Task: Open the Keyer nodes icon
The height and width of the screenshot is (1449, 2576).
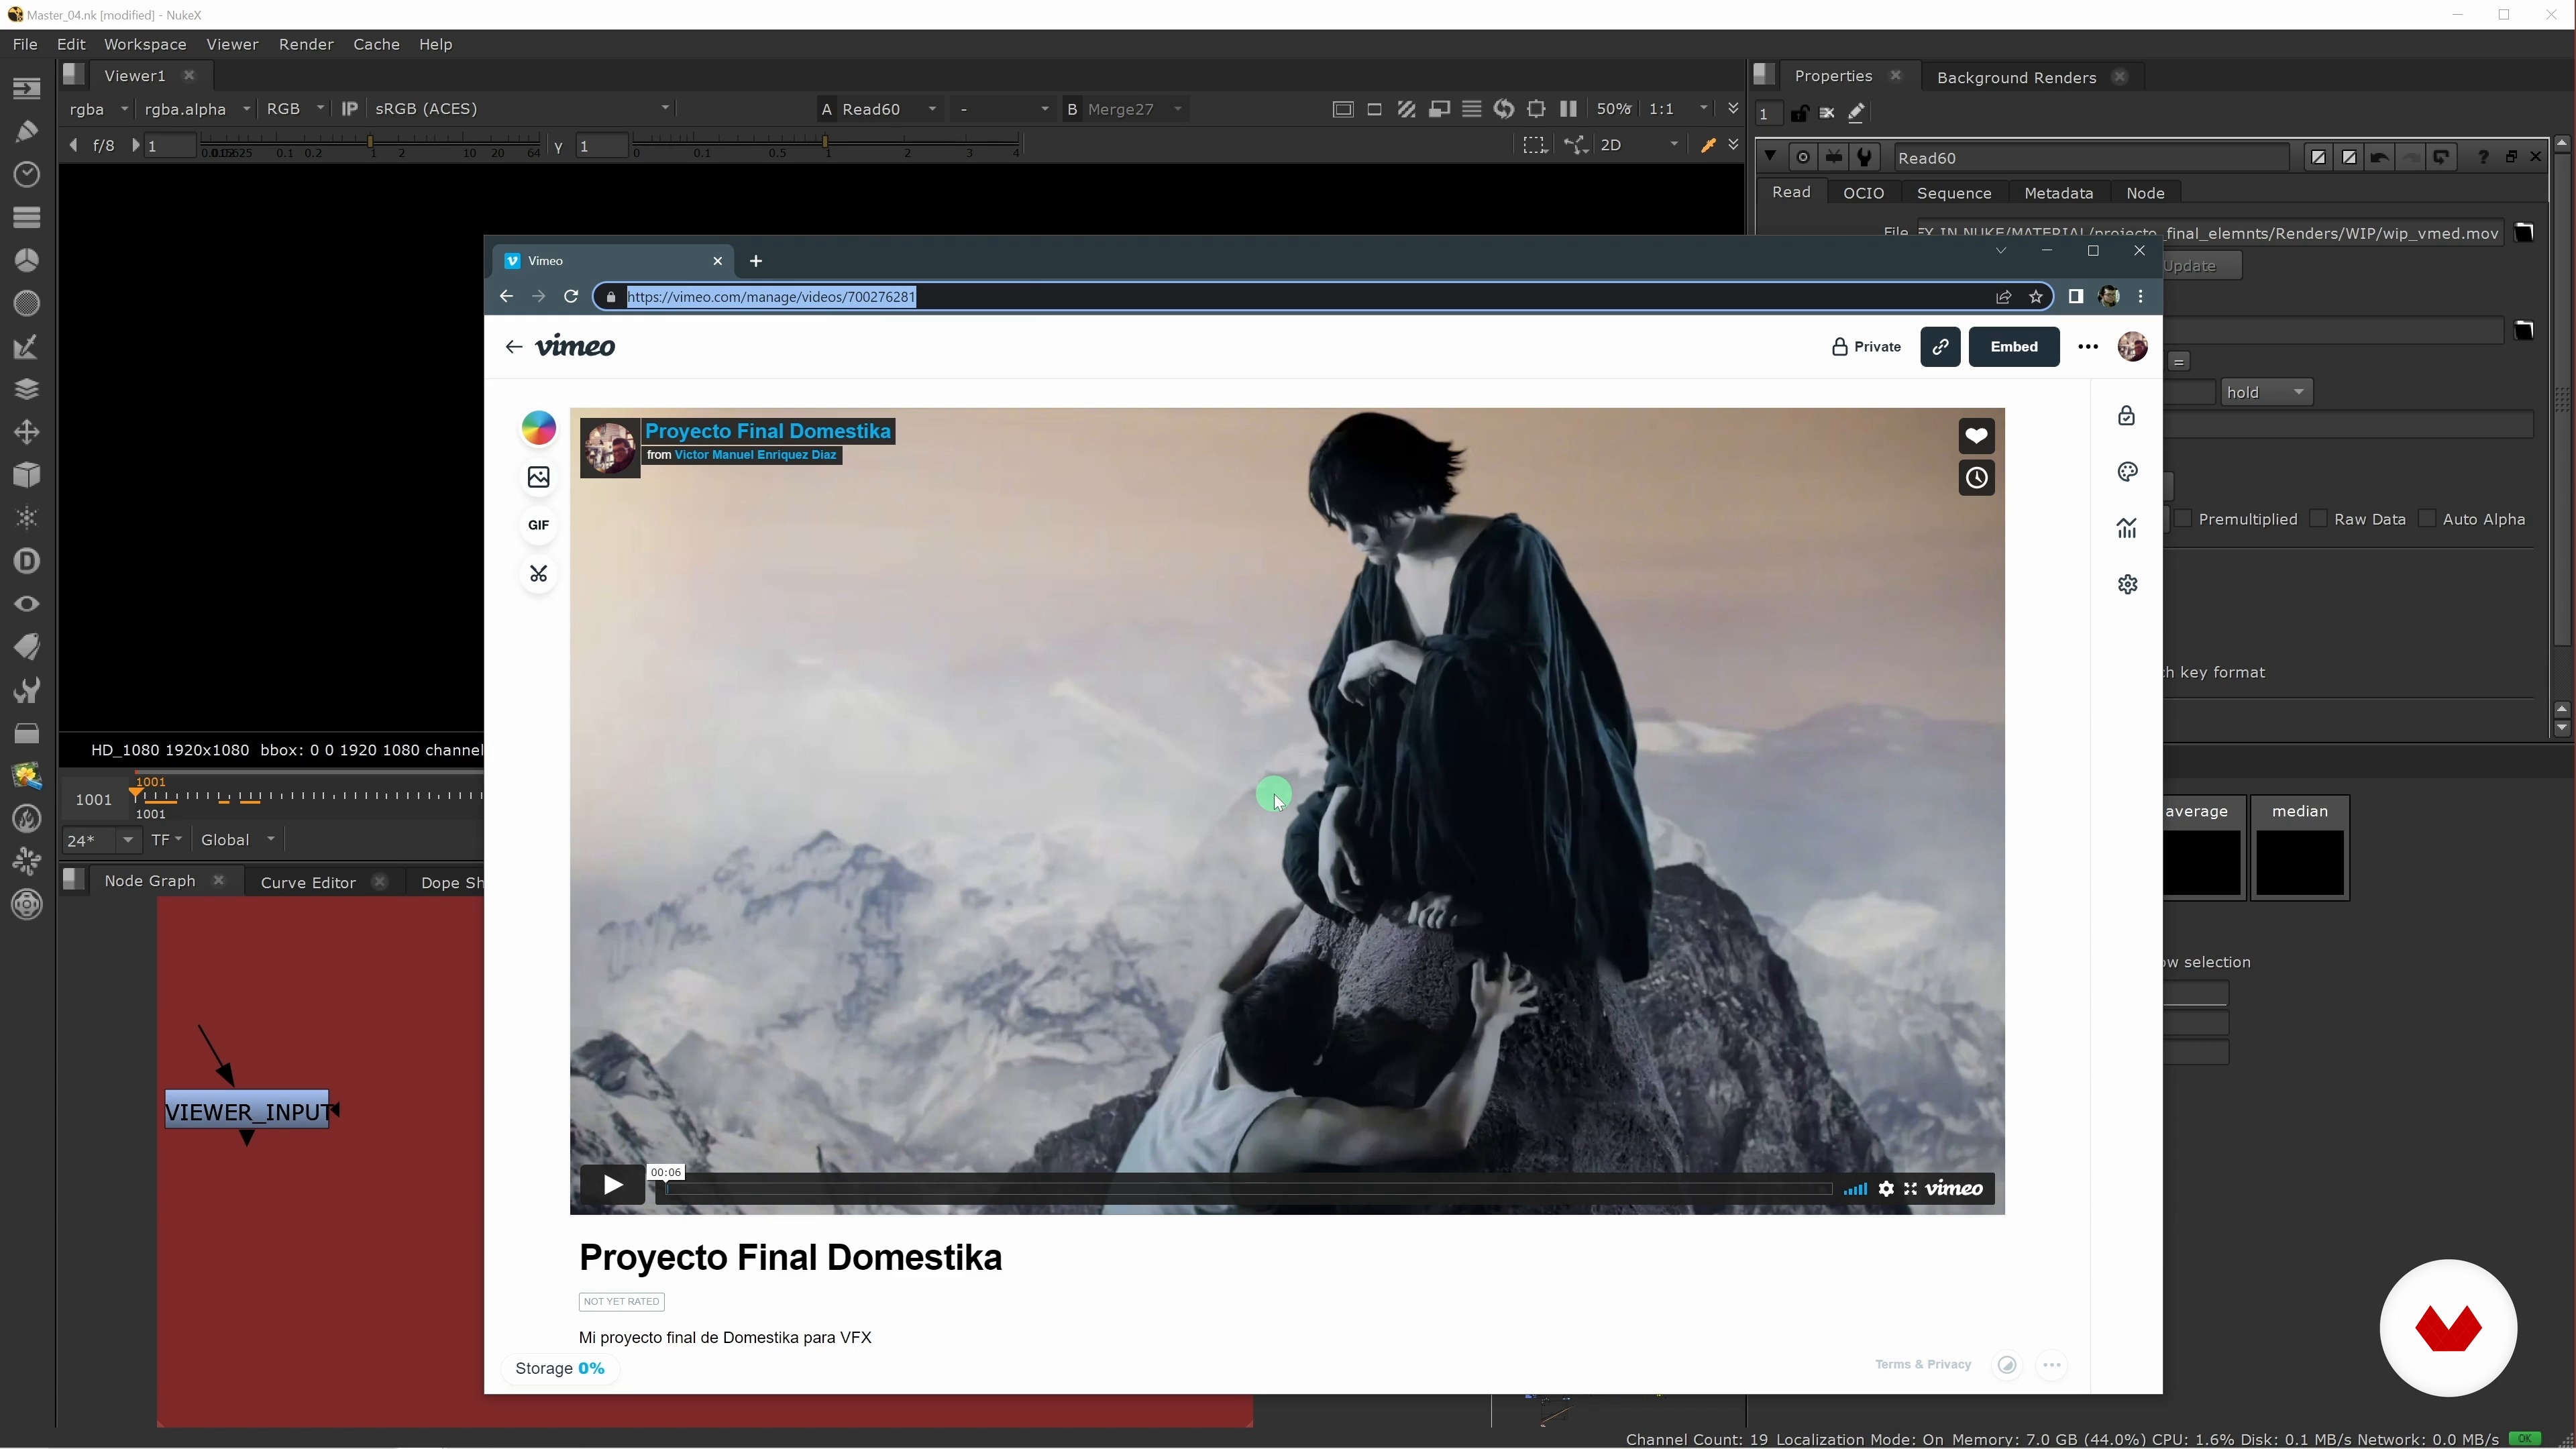Action: click(27, 346)
